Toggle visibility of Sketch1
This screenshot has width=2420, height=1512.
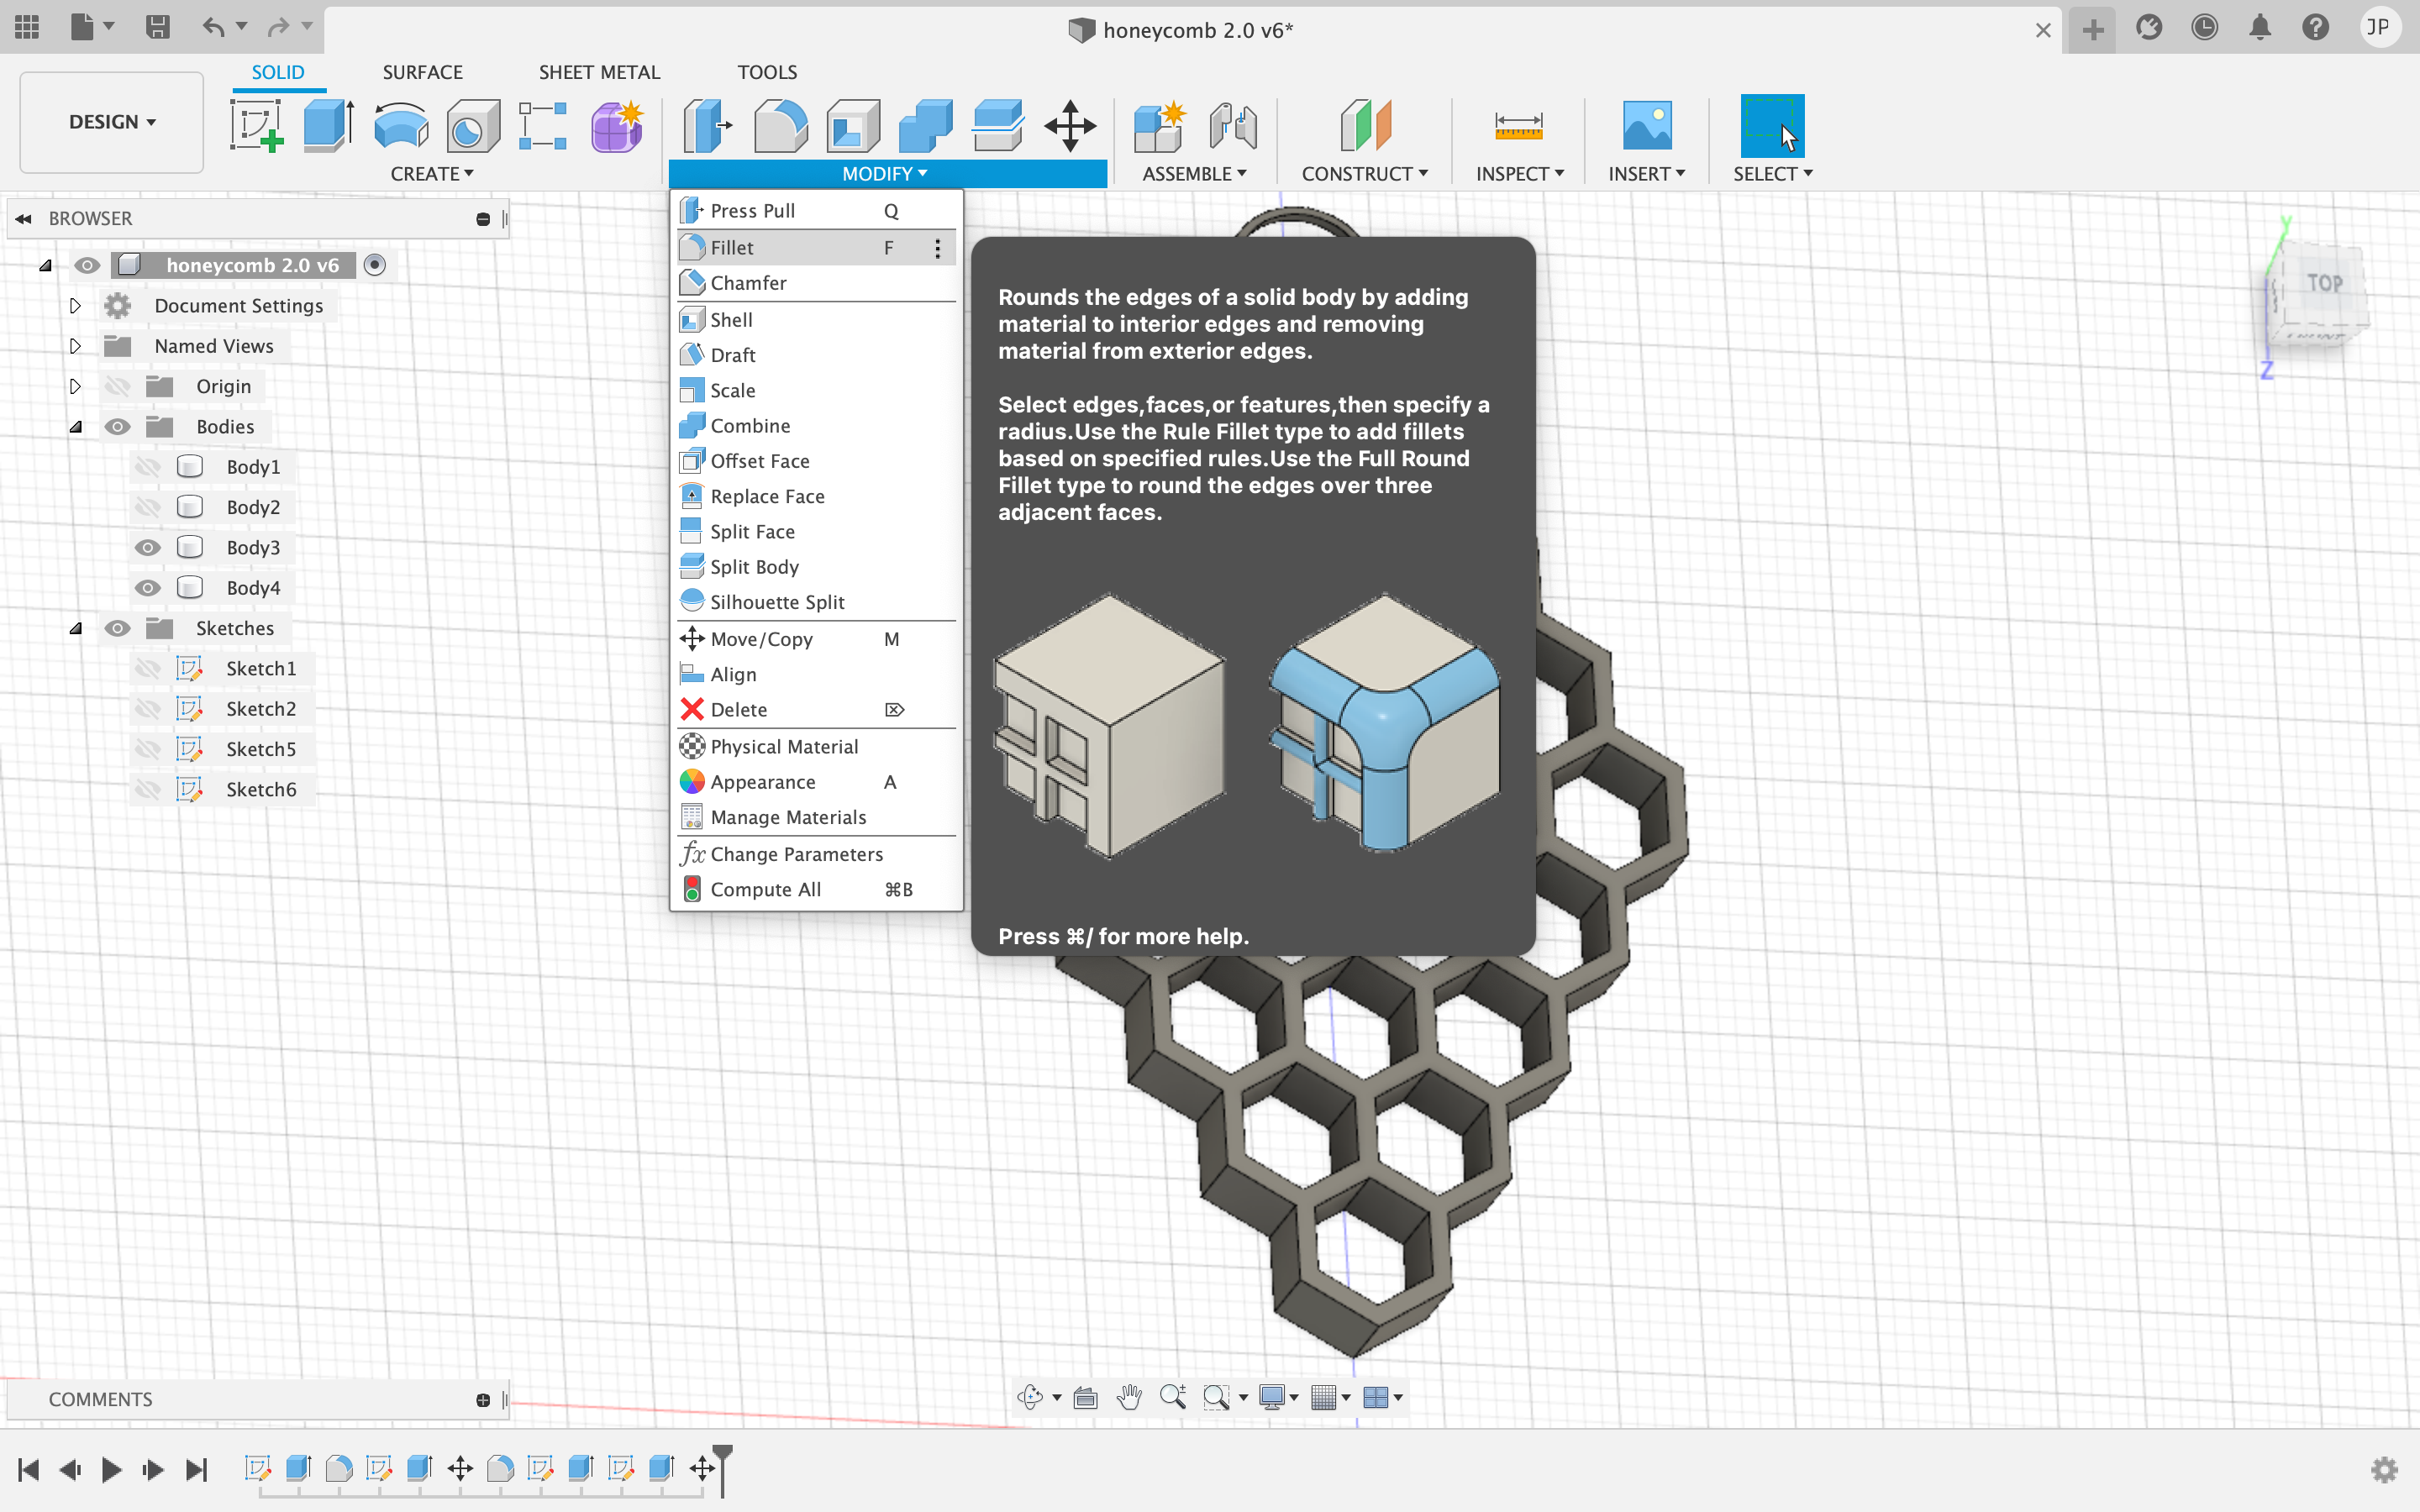tap(148, 668)
